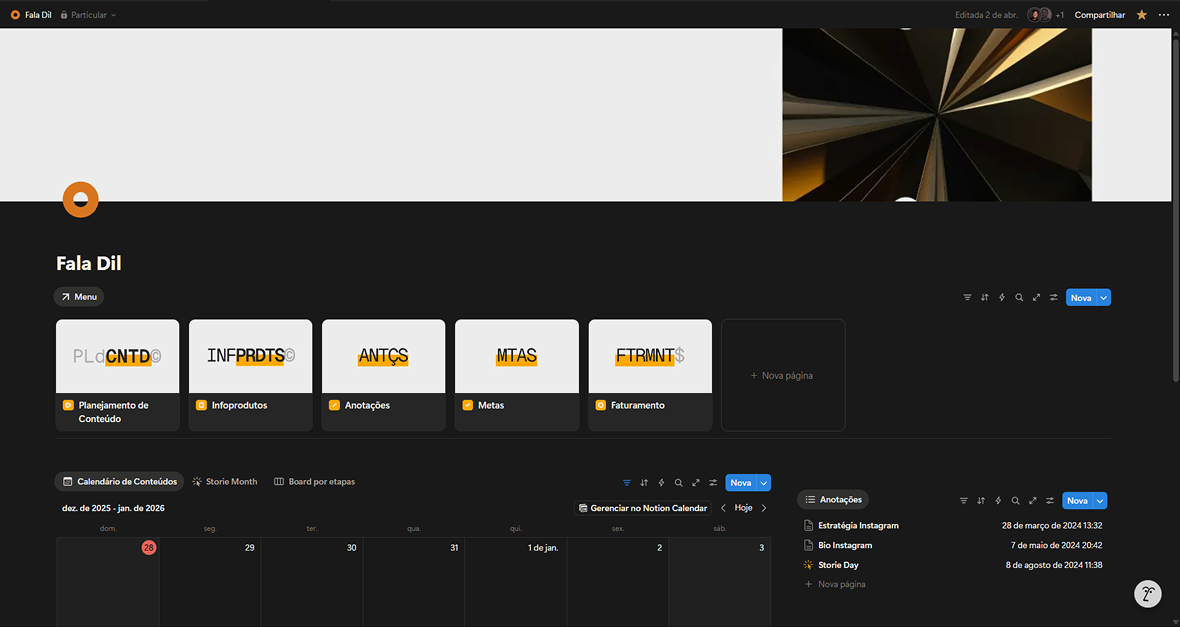Open the Estratégia Instagram note
The height and width of the screenshot is (627, 1180).
click(858, 526)
